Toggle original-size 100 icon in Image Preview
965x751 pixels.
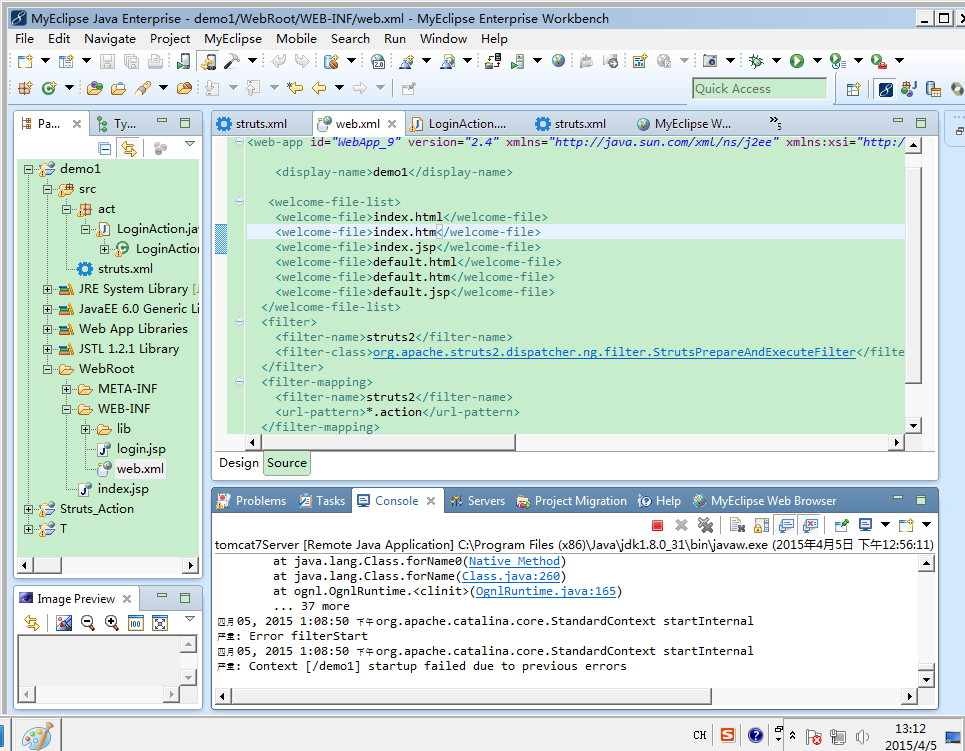pyautogui.click(x=135, y=623)
